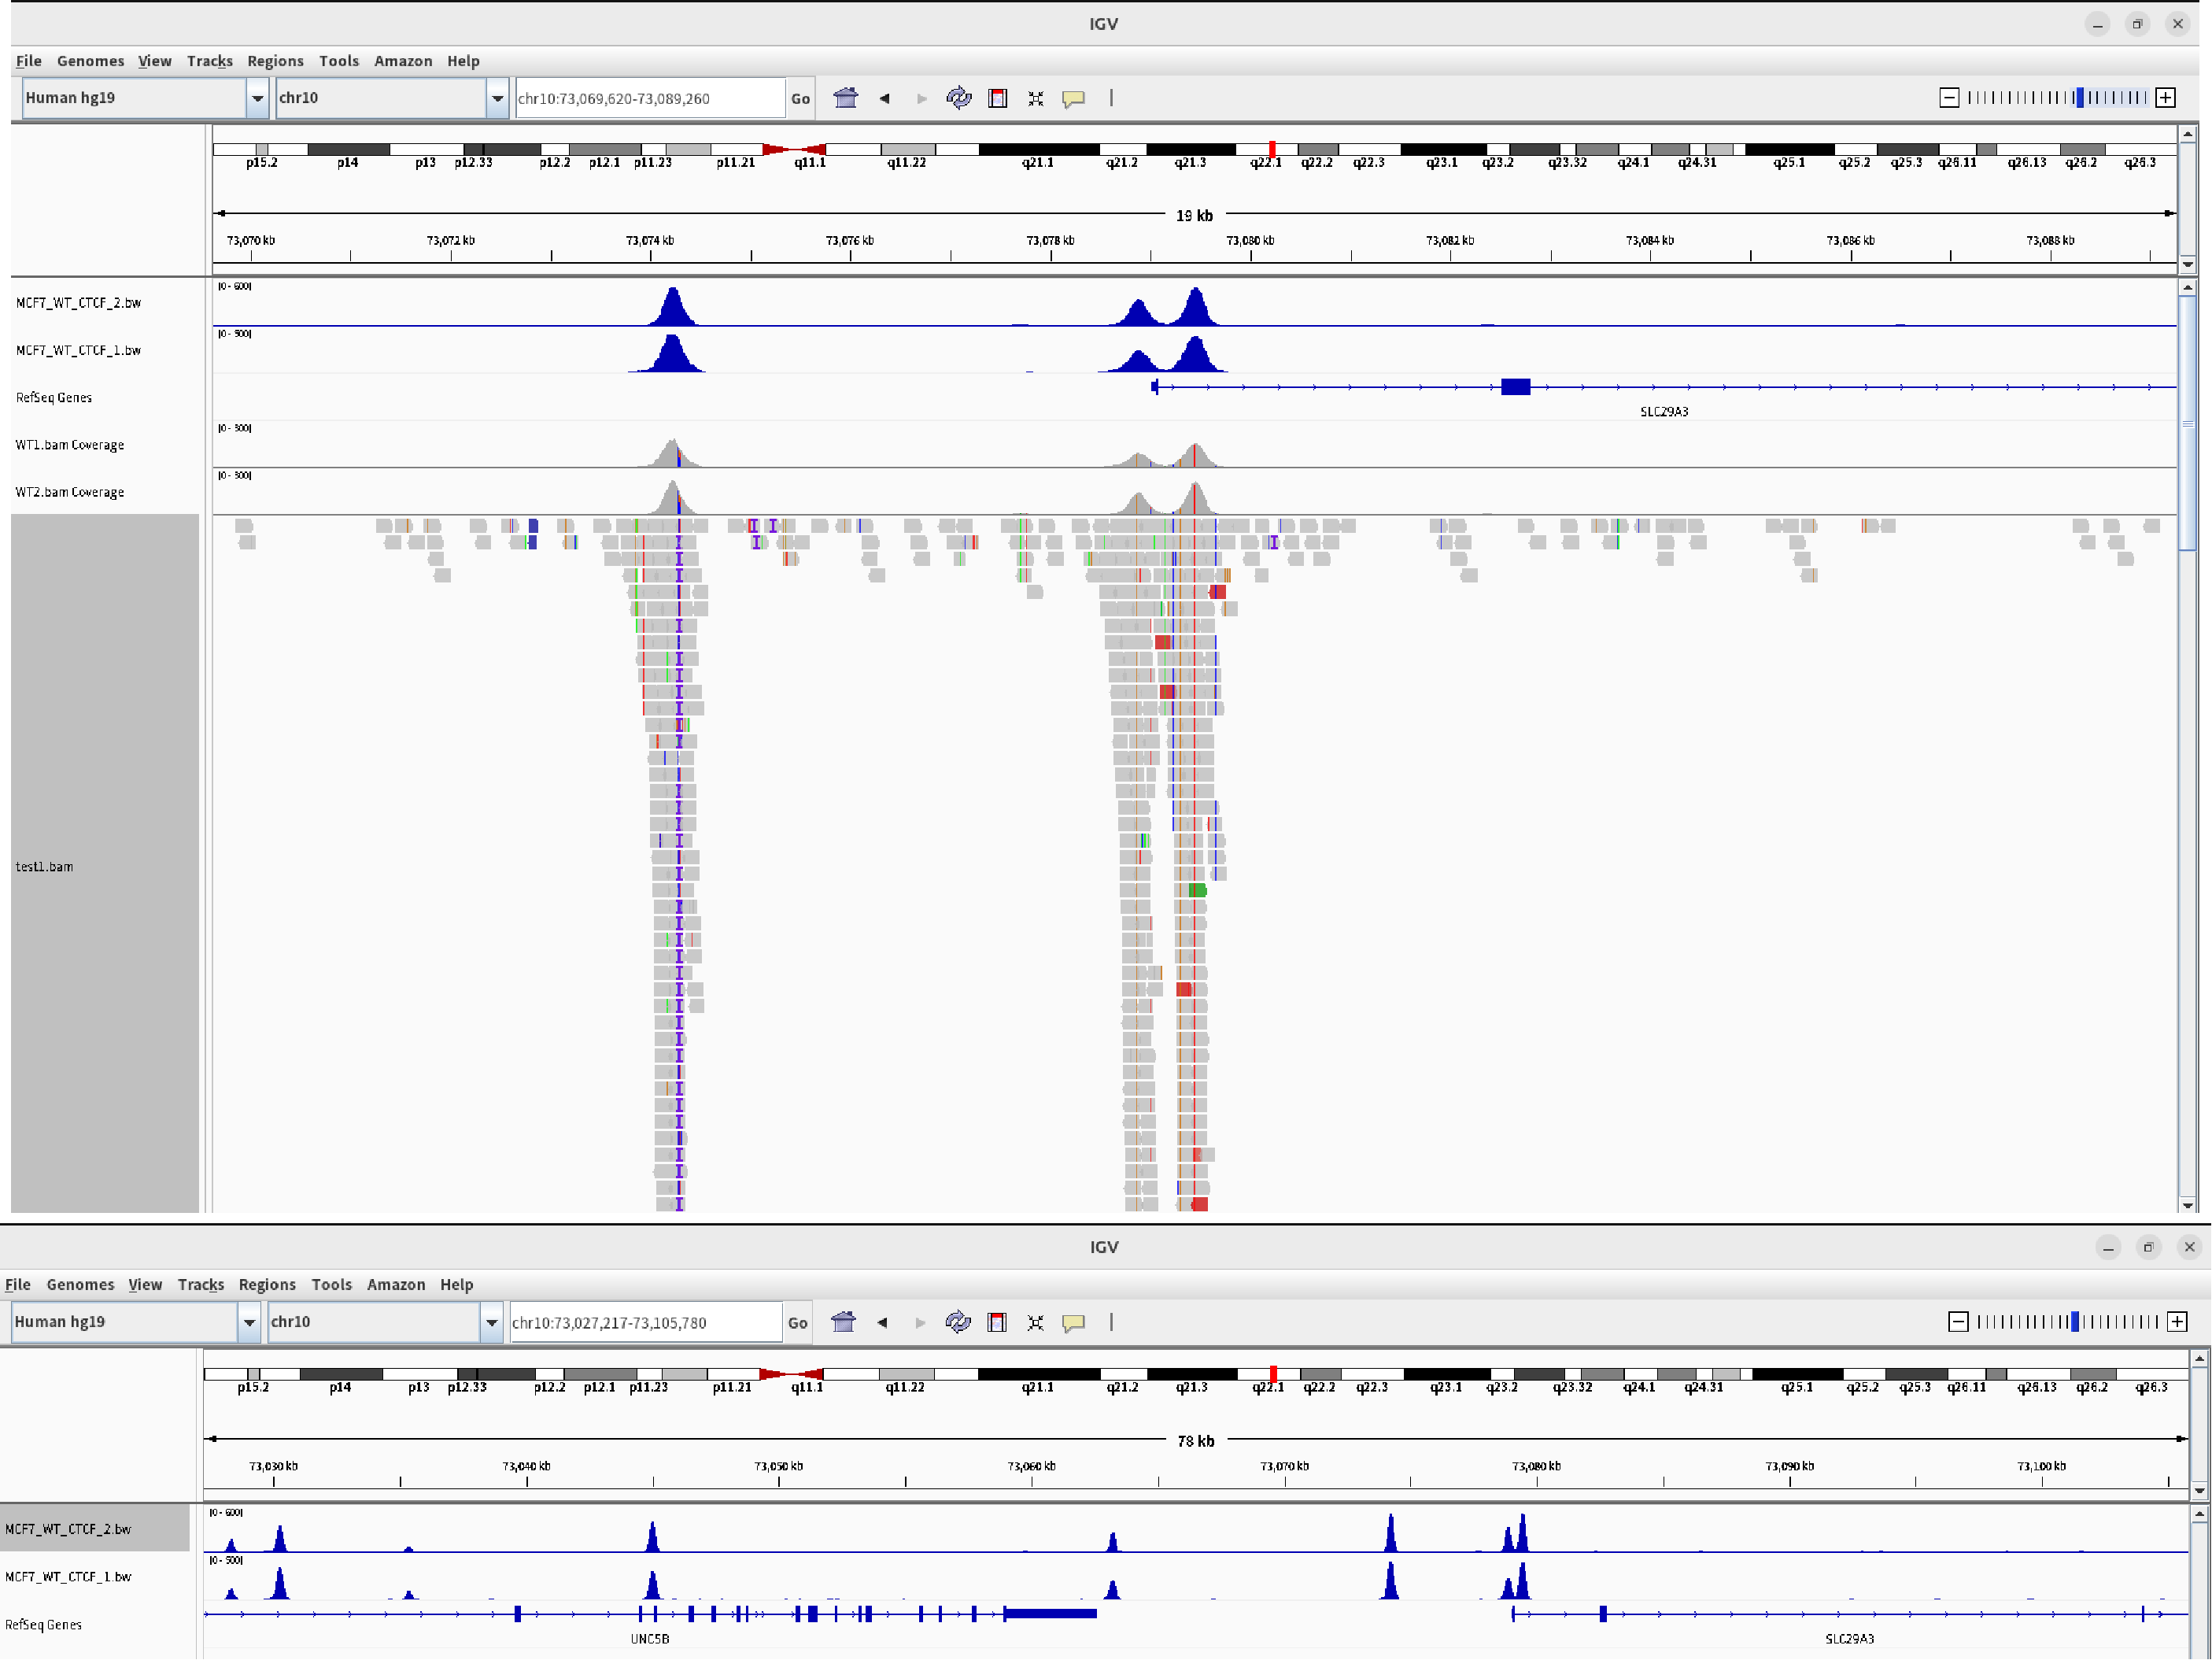Click the zoom out minus icon in bottom window
The height and width of the screenshot is (1660, 2212).
(1958, 1322)
